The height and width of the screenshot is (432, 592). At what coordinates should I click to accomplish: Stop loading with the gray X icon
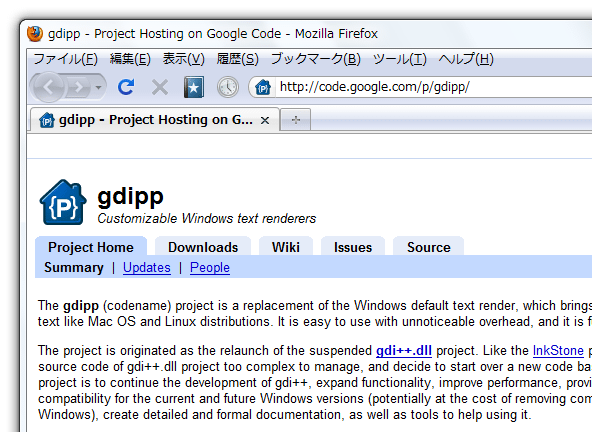pyautogui.click(x=160, y=88)
